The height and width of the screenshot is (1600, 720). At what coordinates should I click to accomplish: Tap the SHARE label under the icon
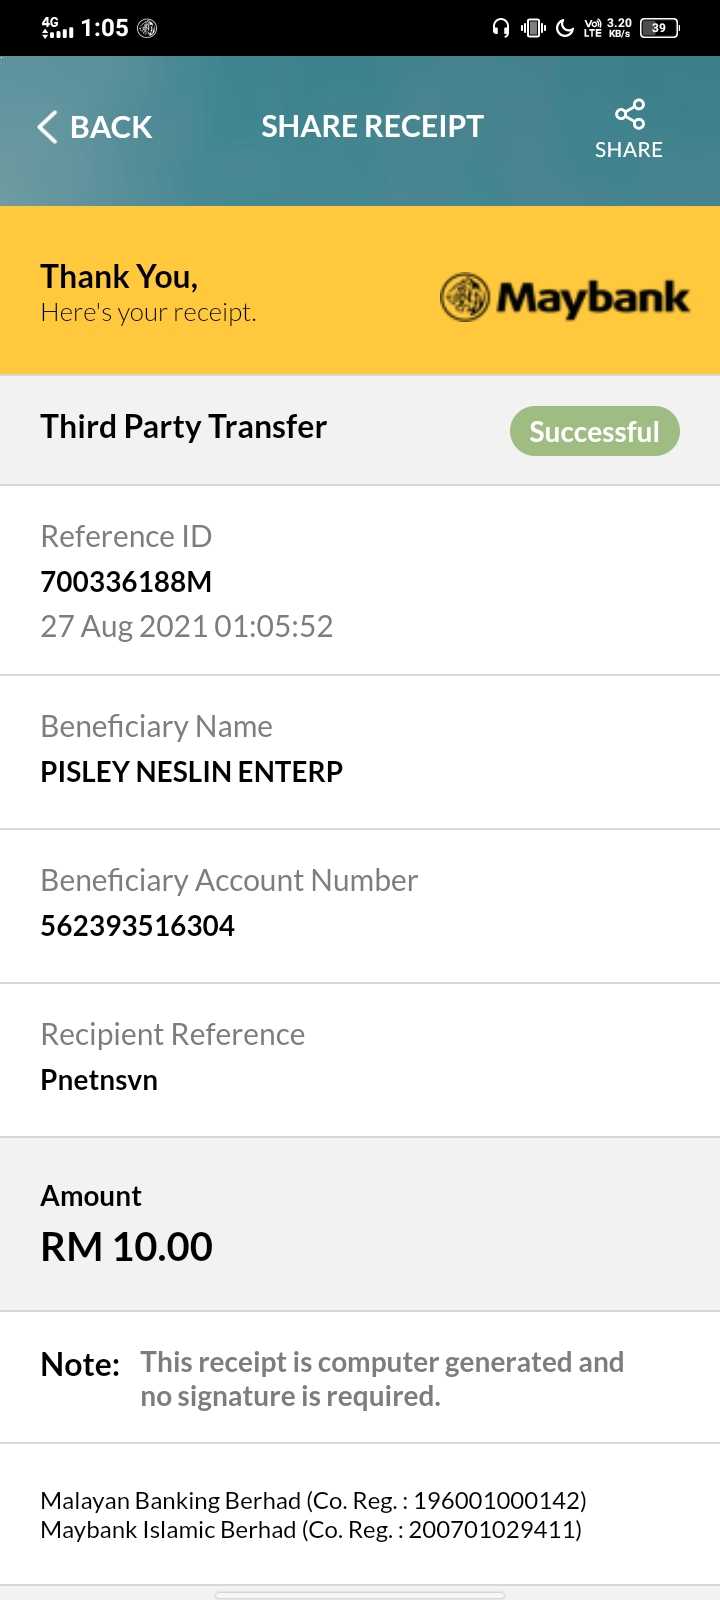click(x=629, y=150)
